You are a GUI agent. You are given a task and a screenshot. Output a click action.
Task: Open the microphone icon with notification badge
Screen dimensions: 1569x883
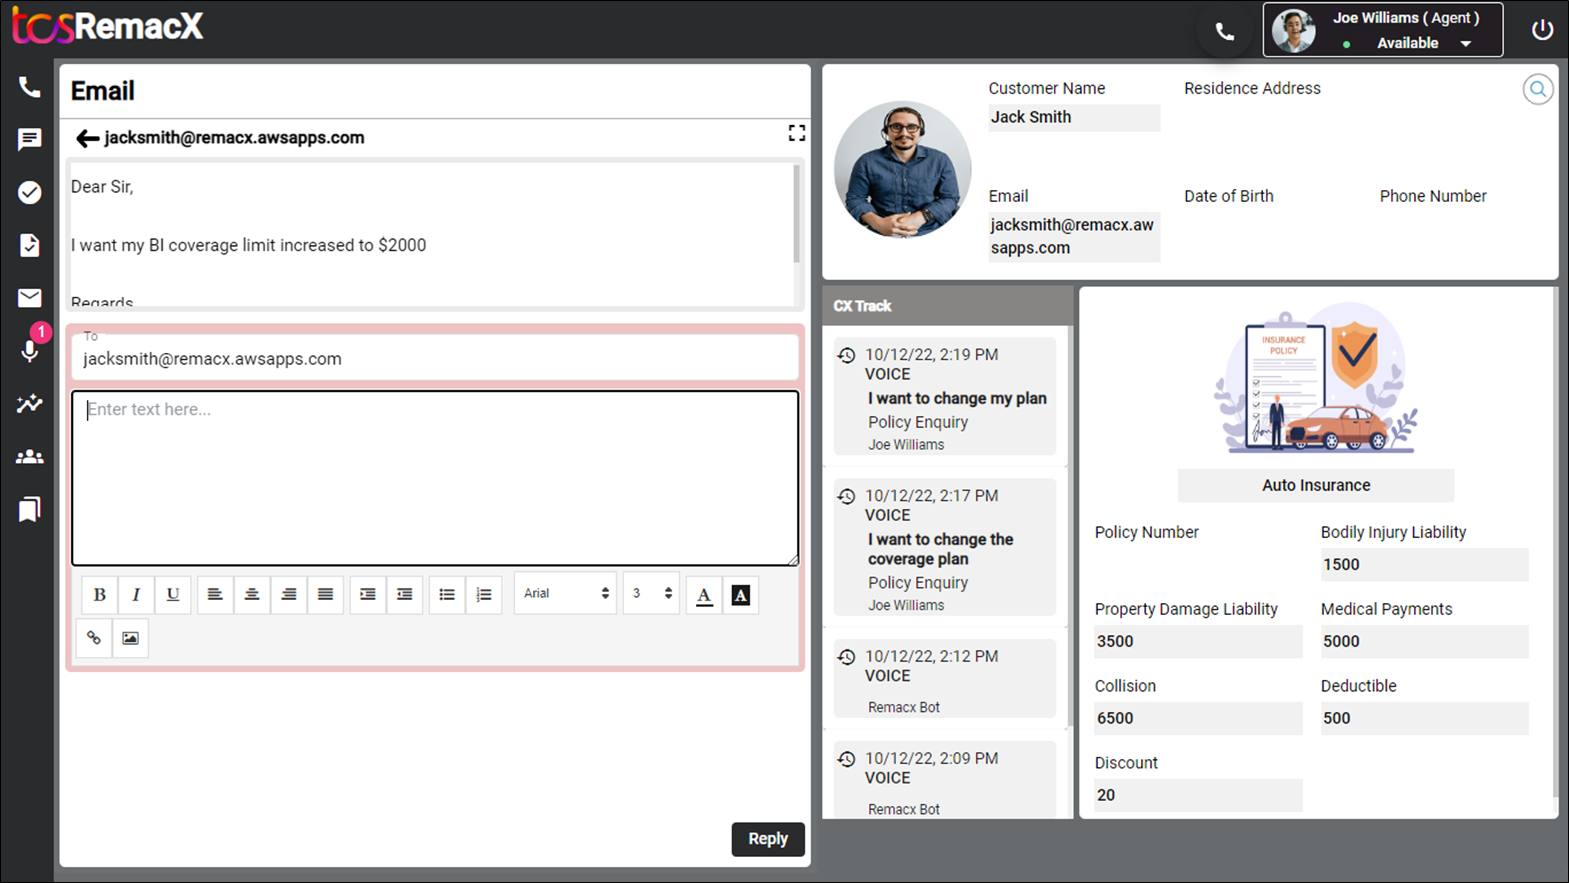click(x=30, y=350)
